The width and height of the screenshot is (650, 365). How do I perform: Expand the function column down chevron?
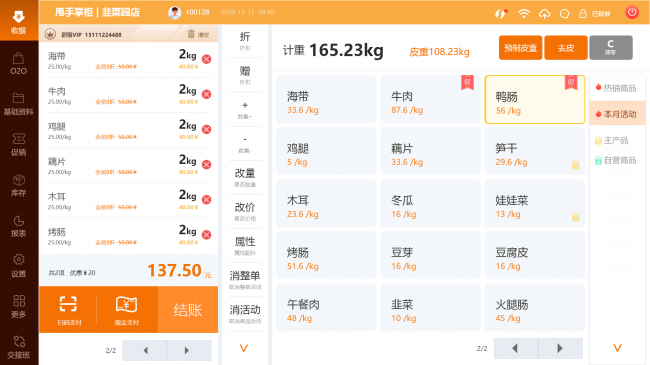244,348
